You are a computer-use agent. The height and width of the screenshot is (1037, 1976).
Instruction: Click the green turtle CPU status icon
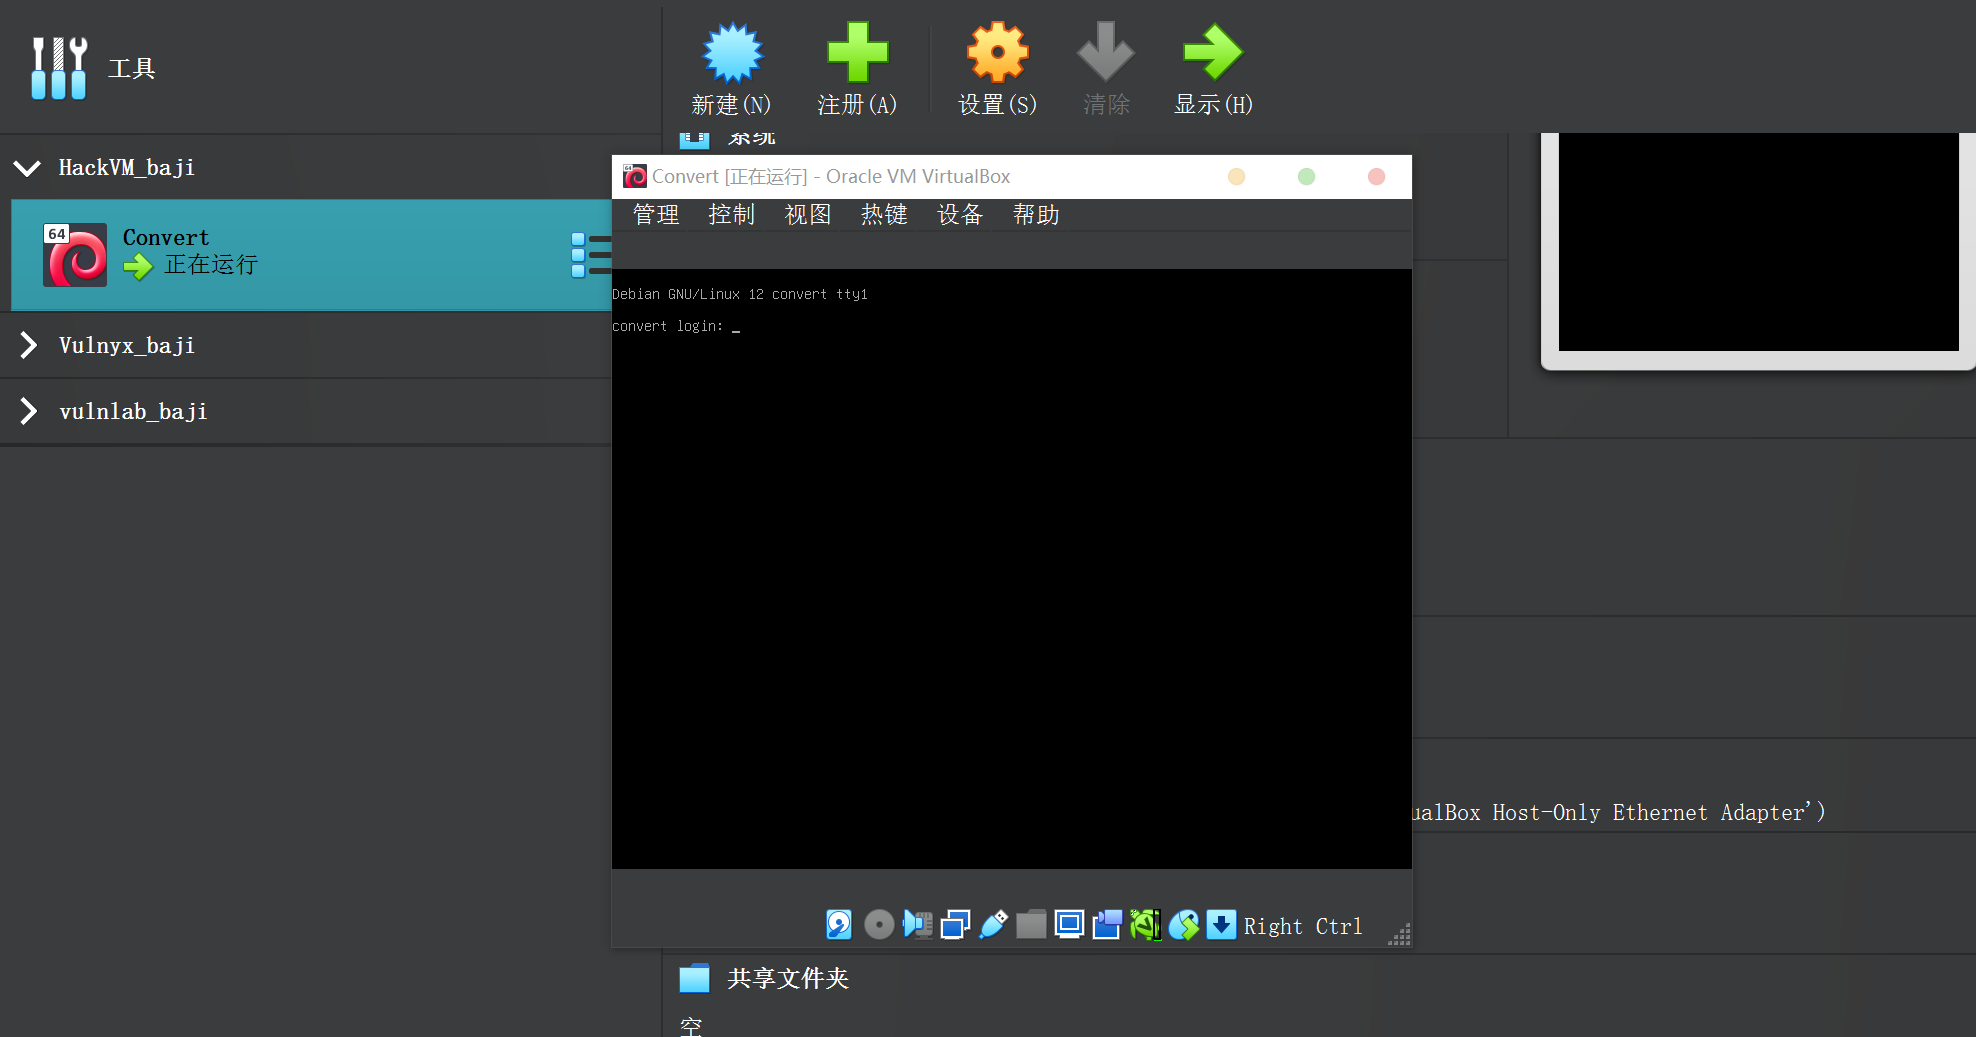[x=1145, y=925]
